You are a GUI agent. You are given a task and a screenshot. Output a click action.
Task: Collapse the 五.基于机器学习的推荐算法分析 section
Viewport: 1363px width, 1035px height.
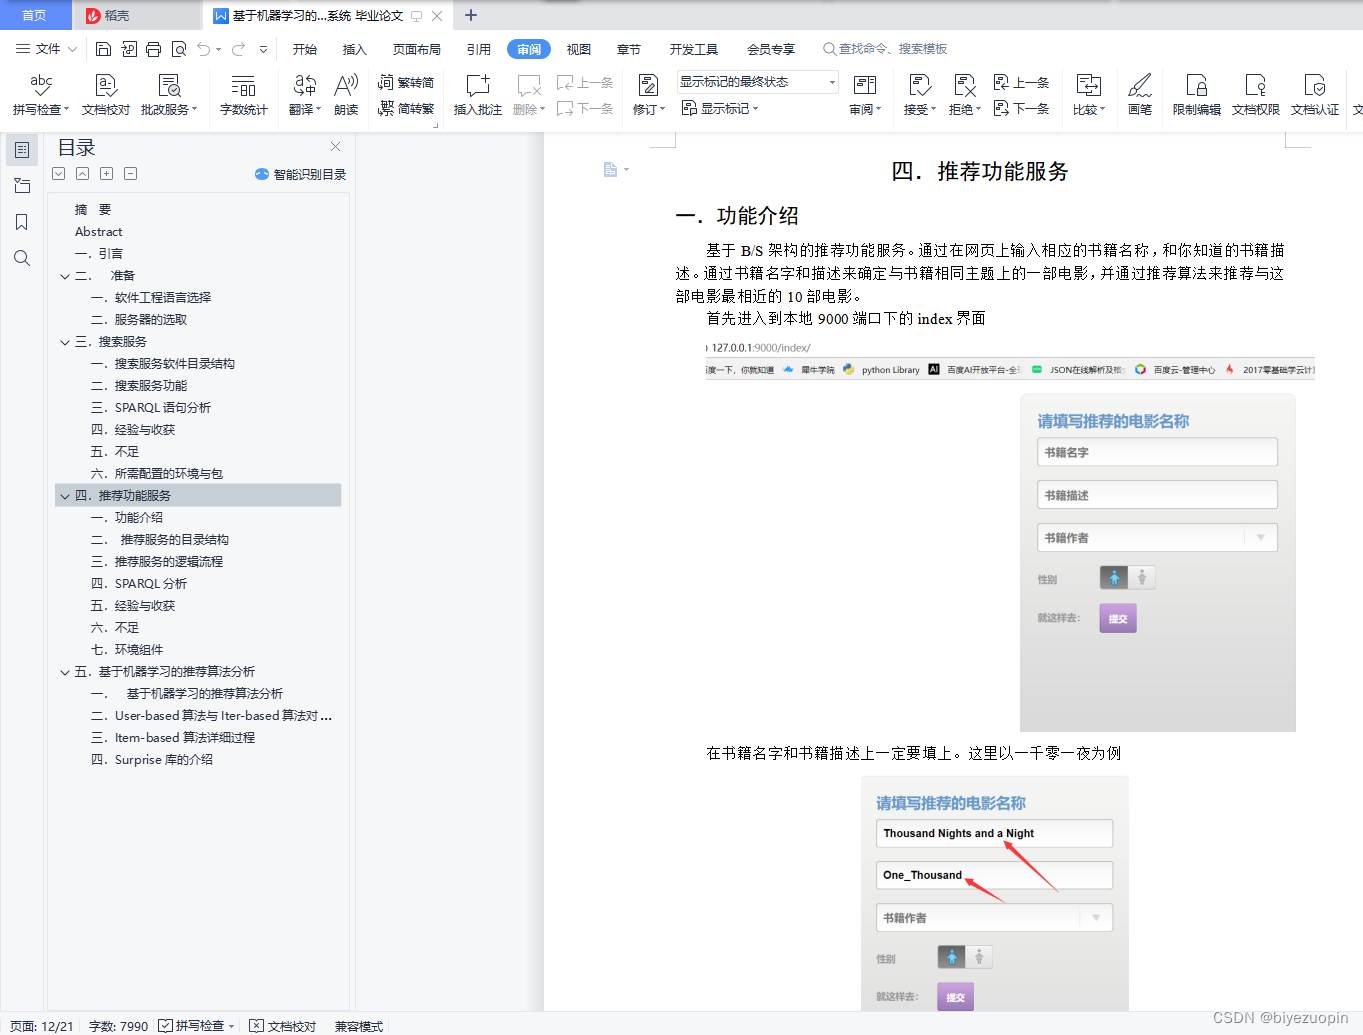pyautogui.click(x=64, y=671)
